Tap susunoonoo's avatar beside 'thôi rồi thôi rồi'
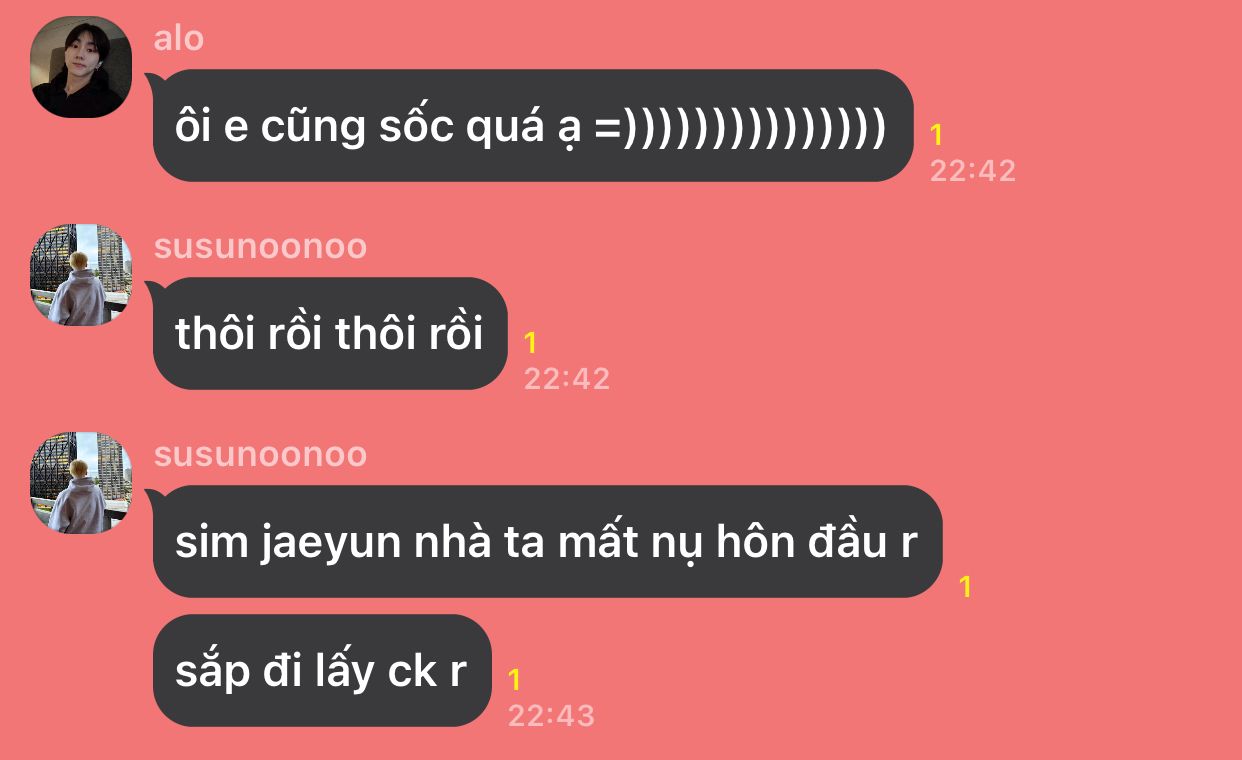The image size is (1242, 760). click(x=82, y=275)
